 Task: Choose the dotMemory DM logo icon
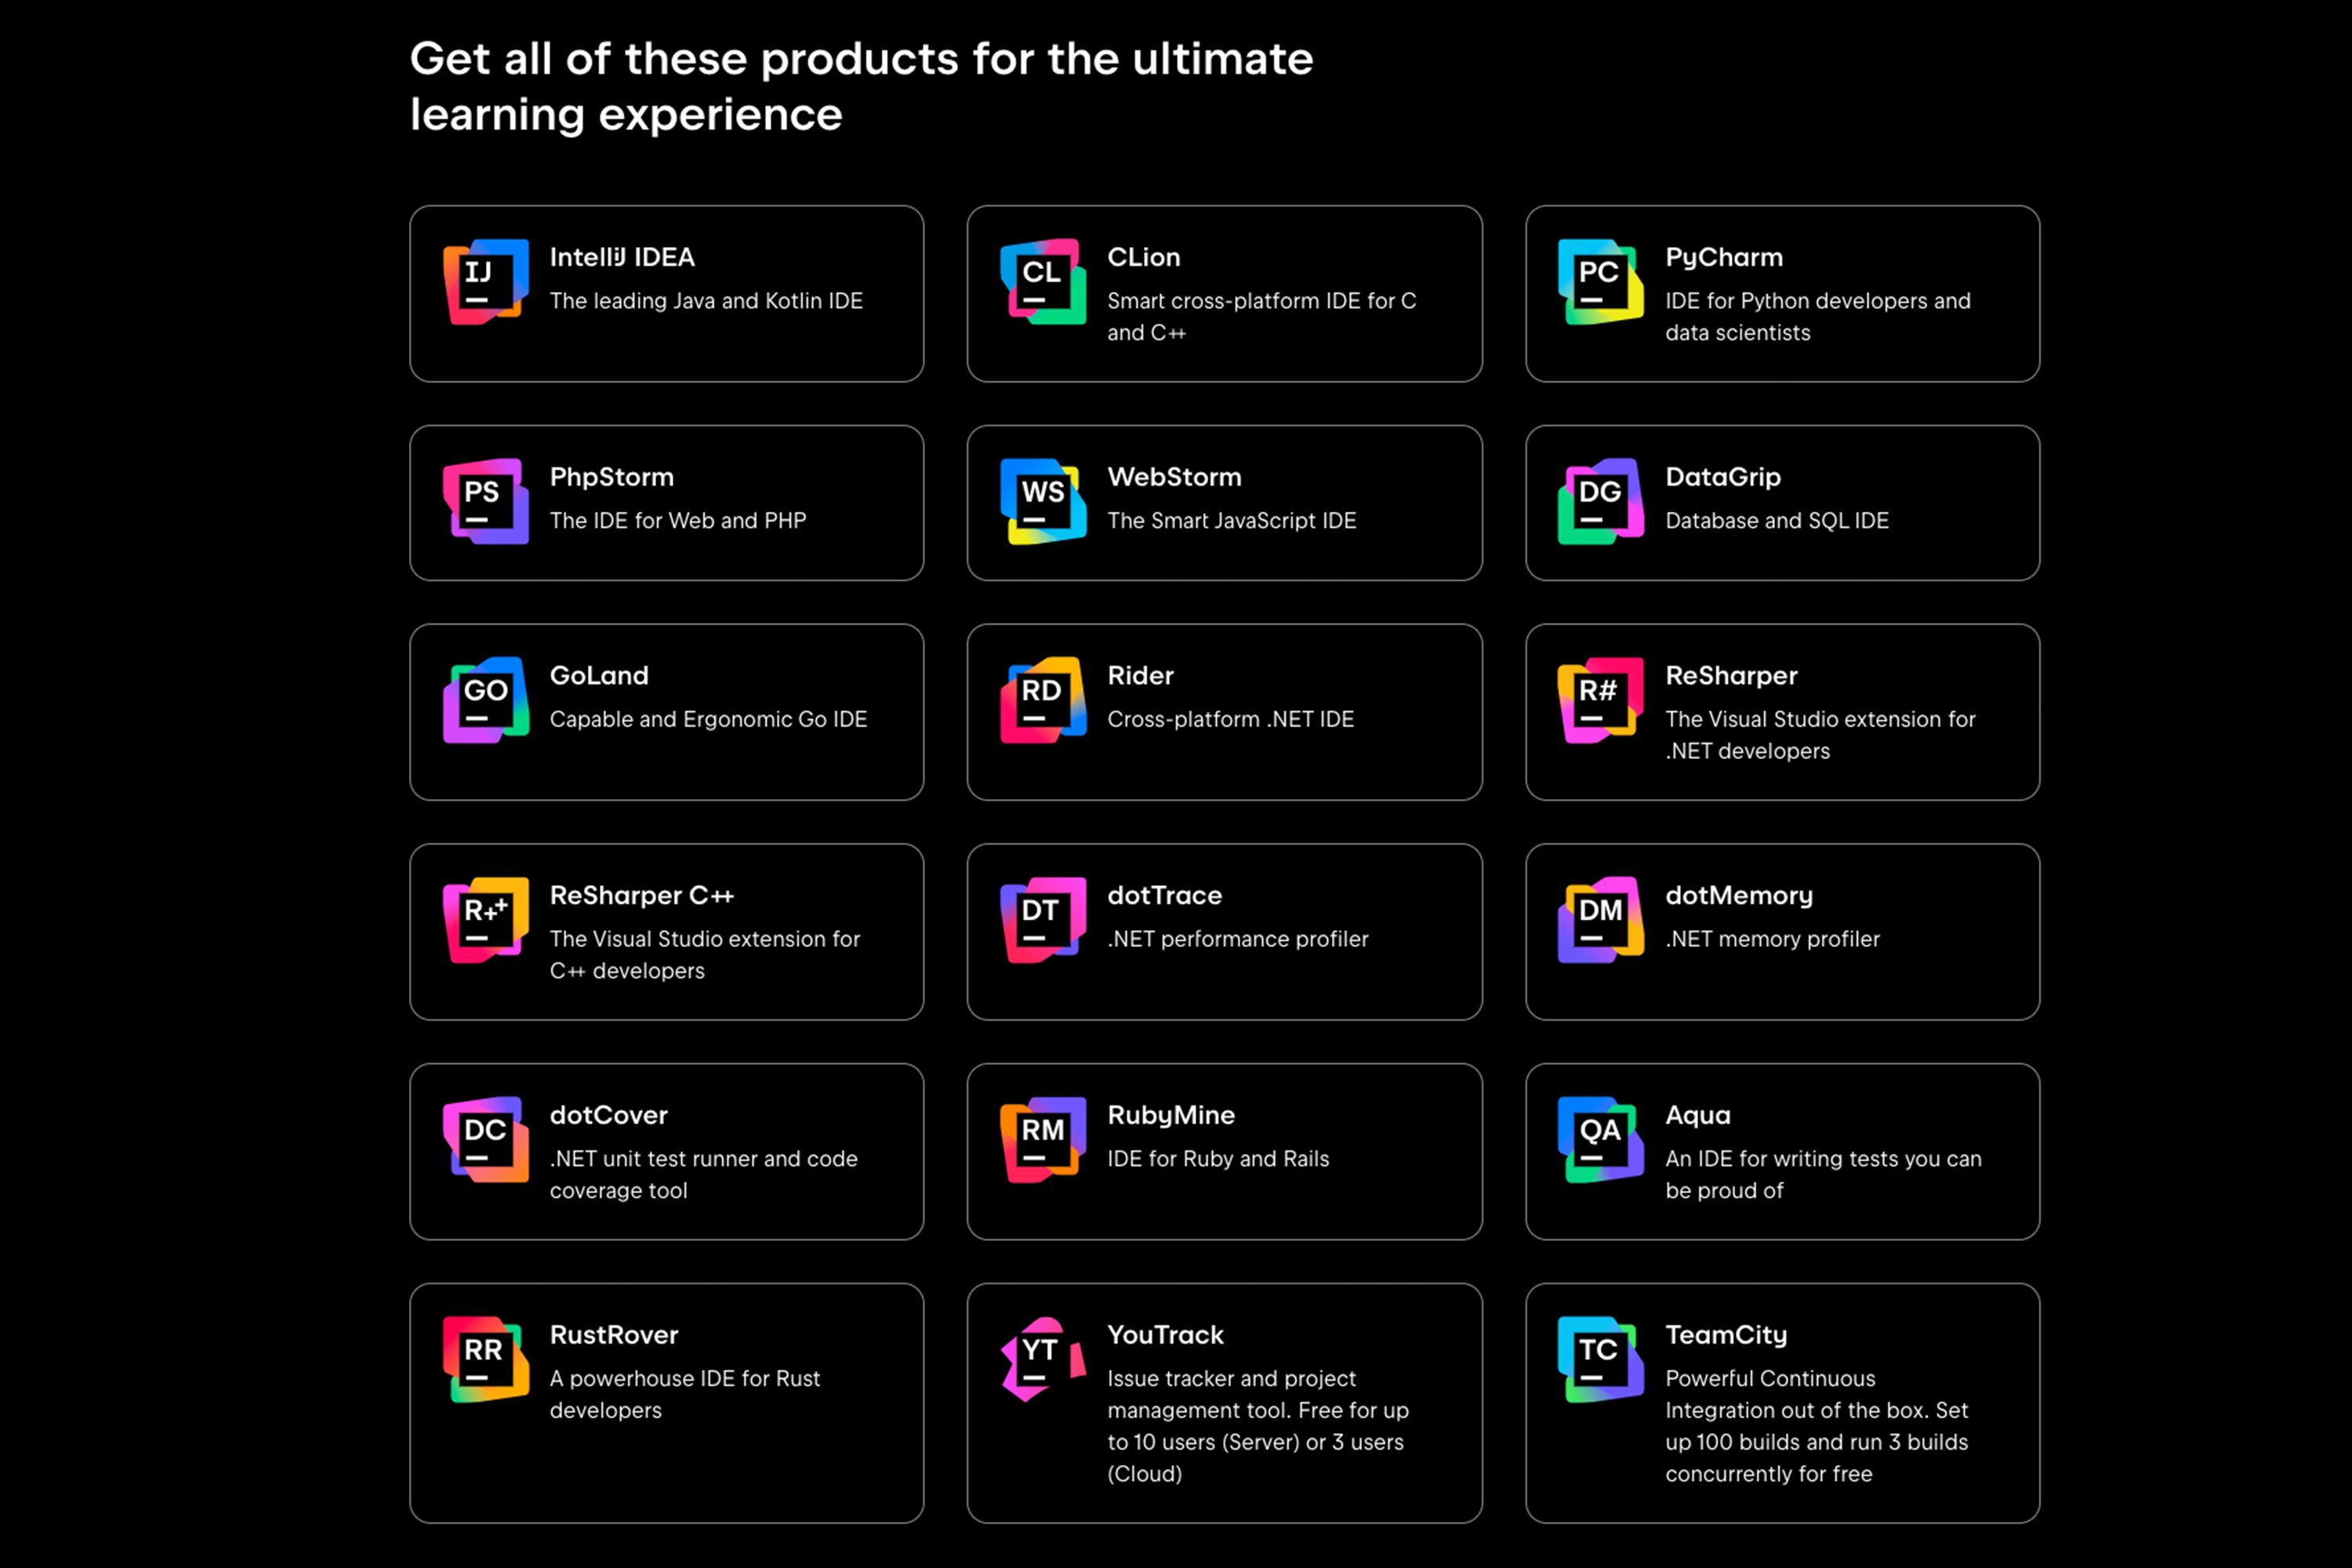click(1601, 920)
